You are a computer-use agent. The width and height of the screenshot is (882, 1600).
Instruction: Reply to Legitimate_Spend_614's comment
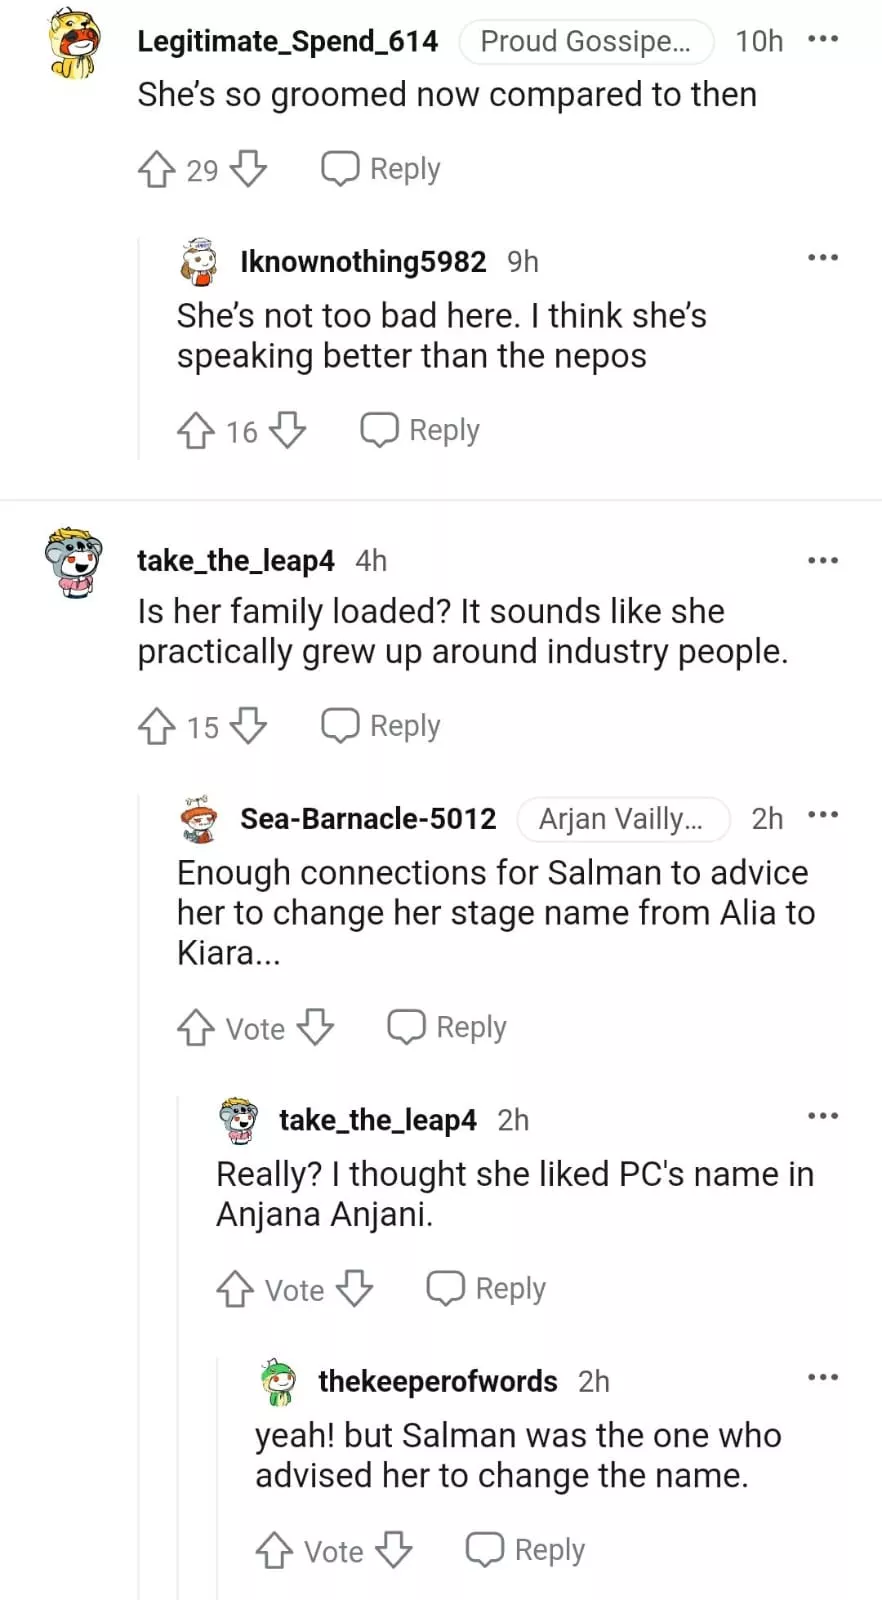(381, 169)
